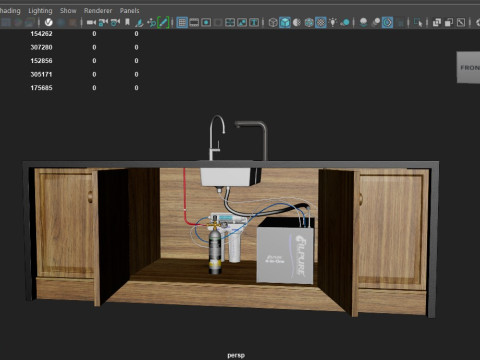
Task: Toggle Screen Space Ambient Occlusion icon
Action: [x=363, y=22]
